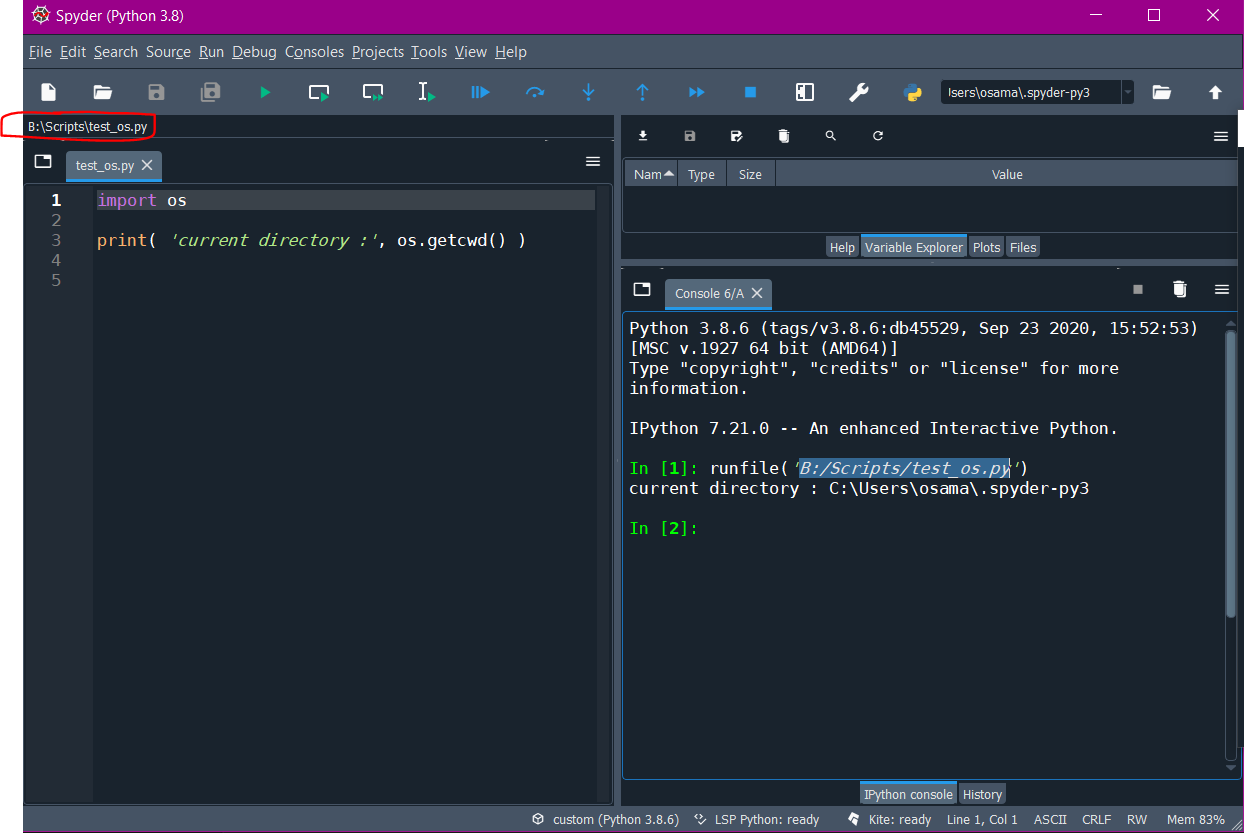Image resolution: width=1244 pixels, height=833 pixels.
Task: Browse editor tabs button left of test_os.py
Action: (43, 161)
